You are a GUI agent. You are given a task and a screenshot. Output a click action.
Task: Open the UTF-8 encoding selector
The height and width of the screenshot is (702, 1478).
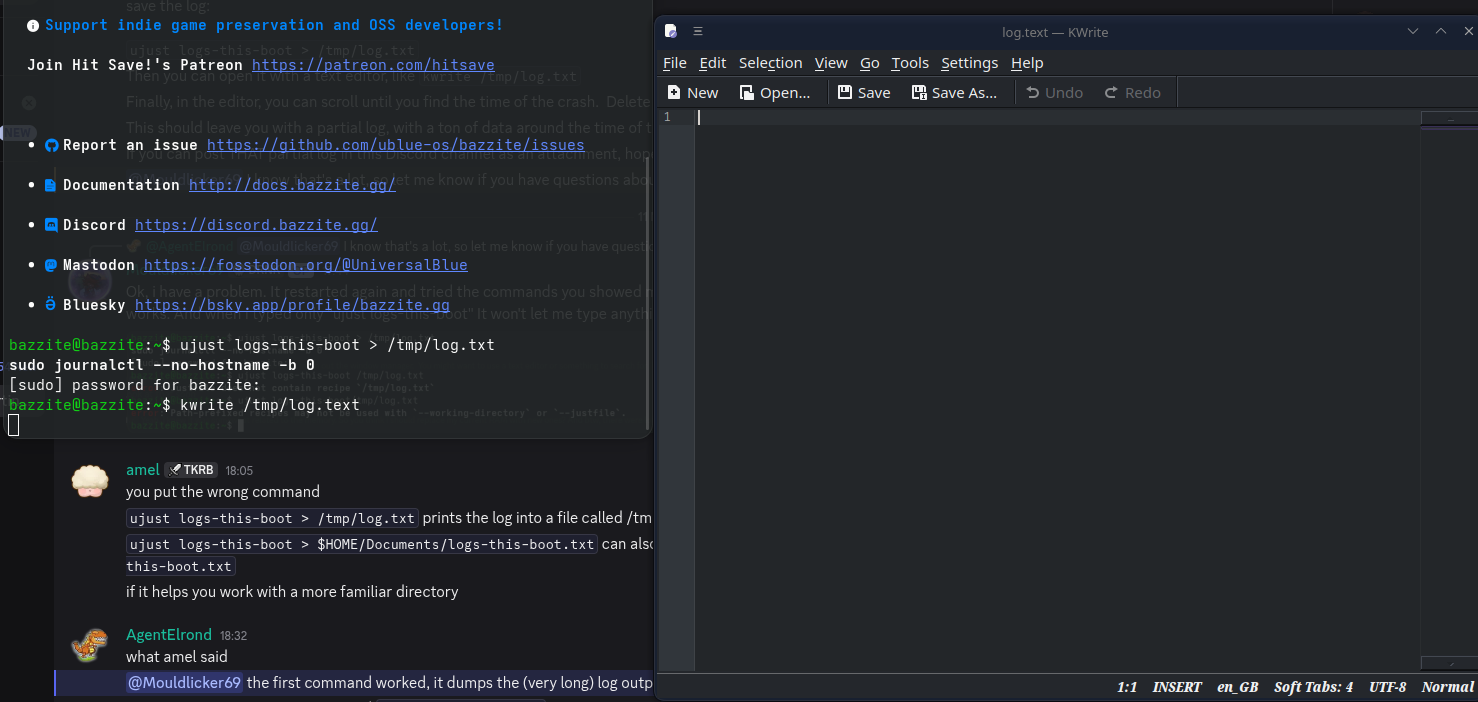(x=1388, y=687)
